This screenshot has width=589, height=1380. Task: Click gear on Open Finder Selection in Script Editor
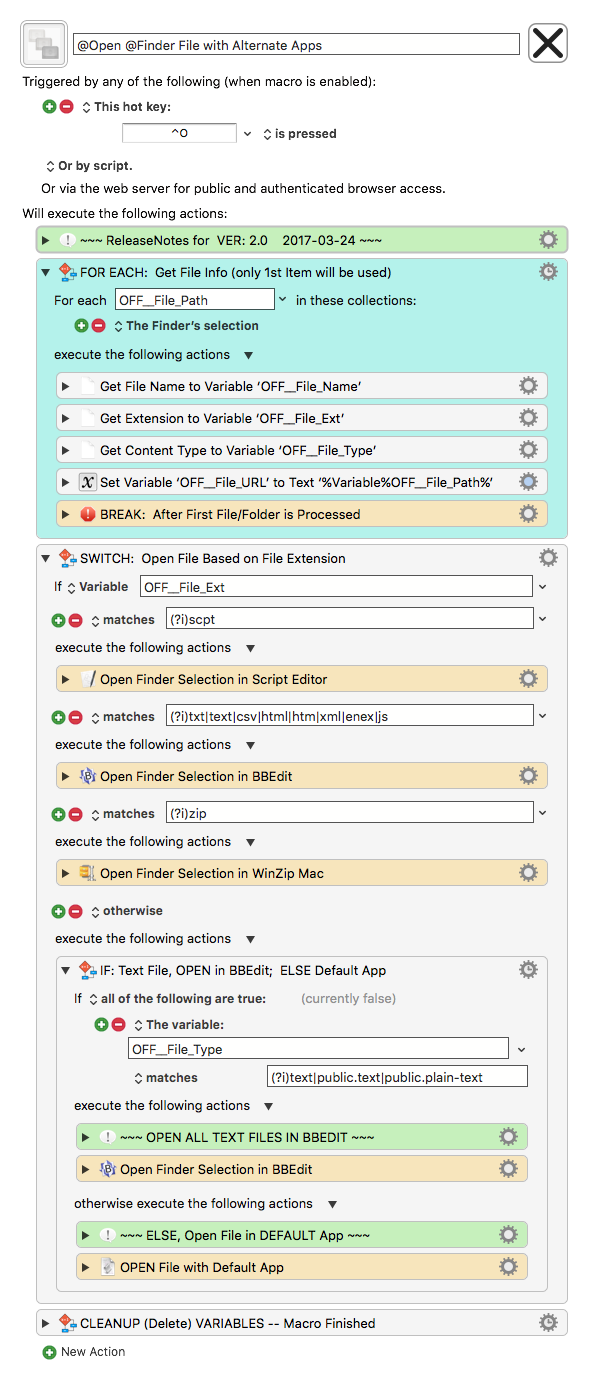528,679
